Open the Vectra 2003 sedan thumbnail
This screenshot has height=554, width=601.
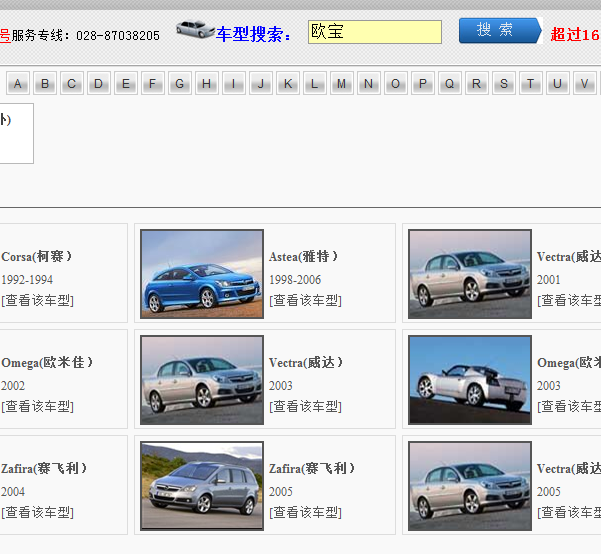(x=202, y=380)
